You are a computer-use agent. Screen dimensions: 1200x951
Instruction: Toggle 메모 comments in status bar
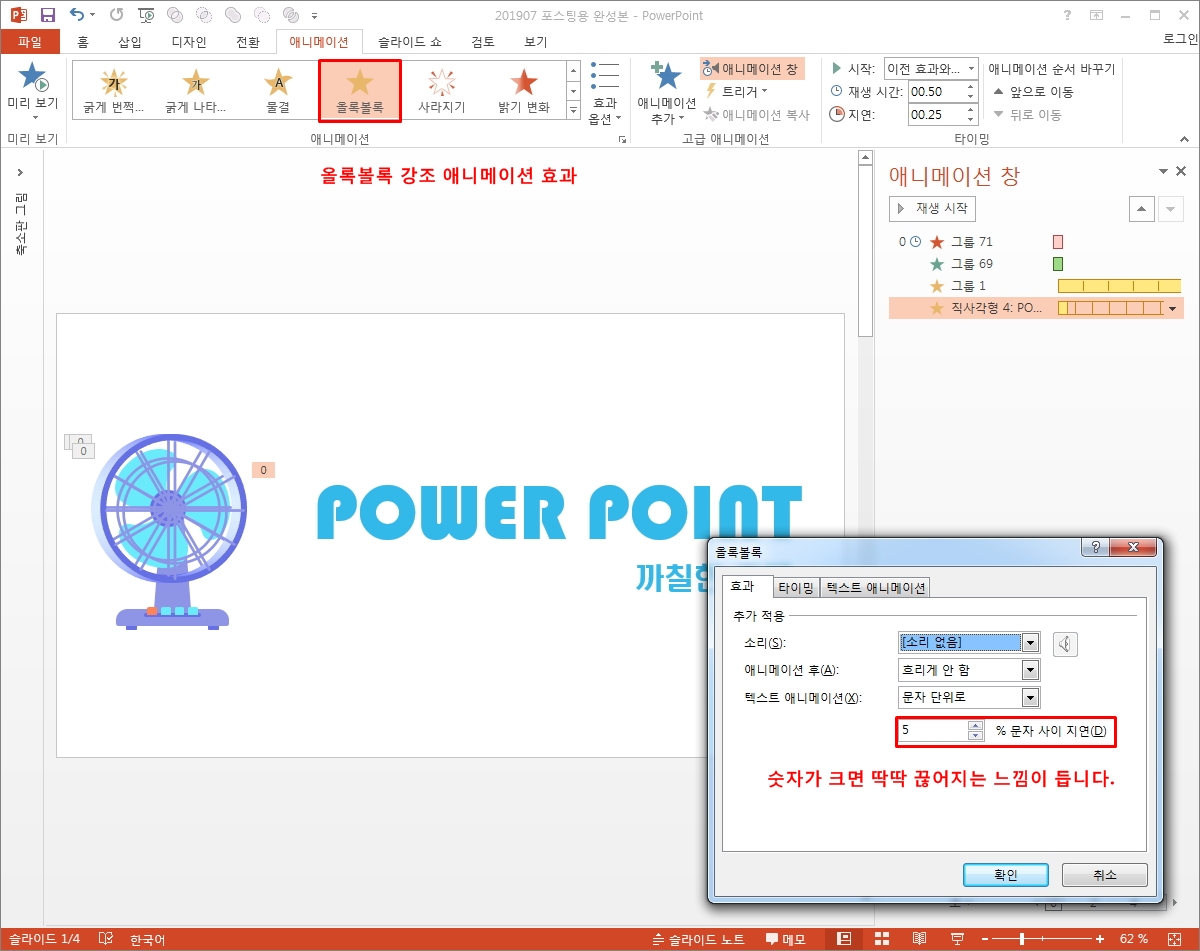[786, 939]
